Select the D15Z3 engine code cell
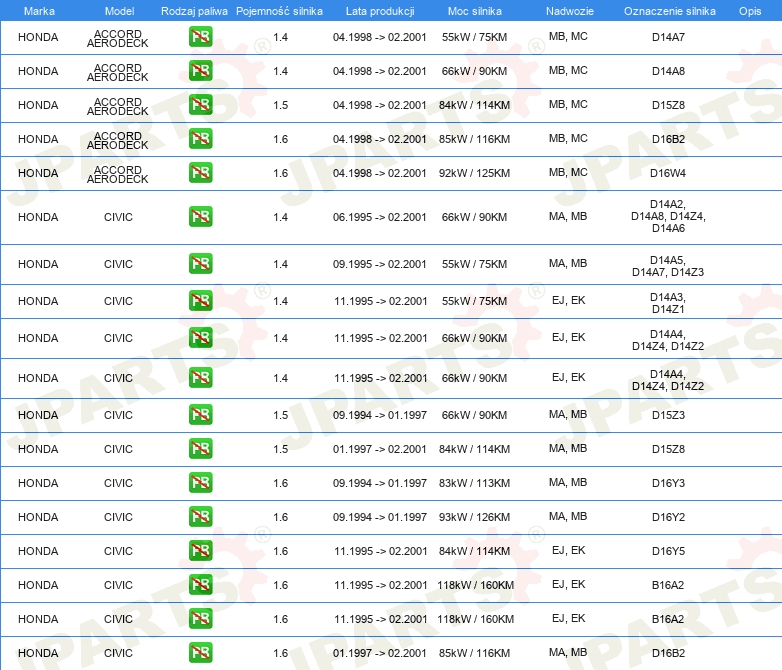 pyautogui.click(x=668, y=415)
